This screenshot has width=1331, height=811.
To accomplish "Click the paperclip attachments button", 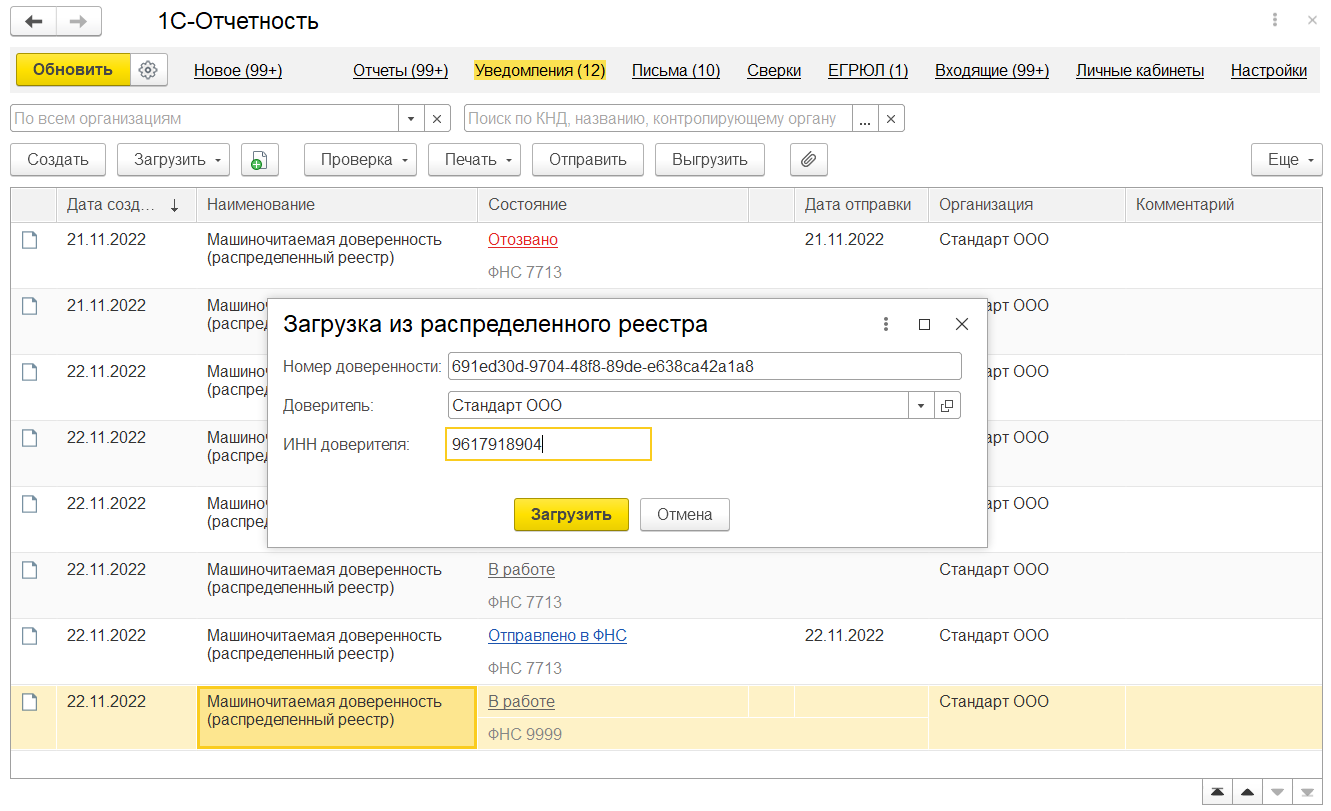I will (809, 159).
